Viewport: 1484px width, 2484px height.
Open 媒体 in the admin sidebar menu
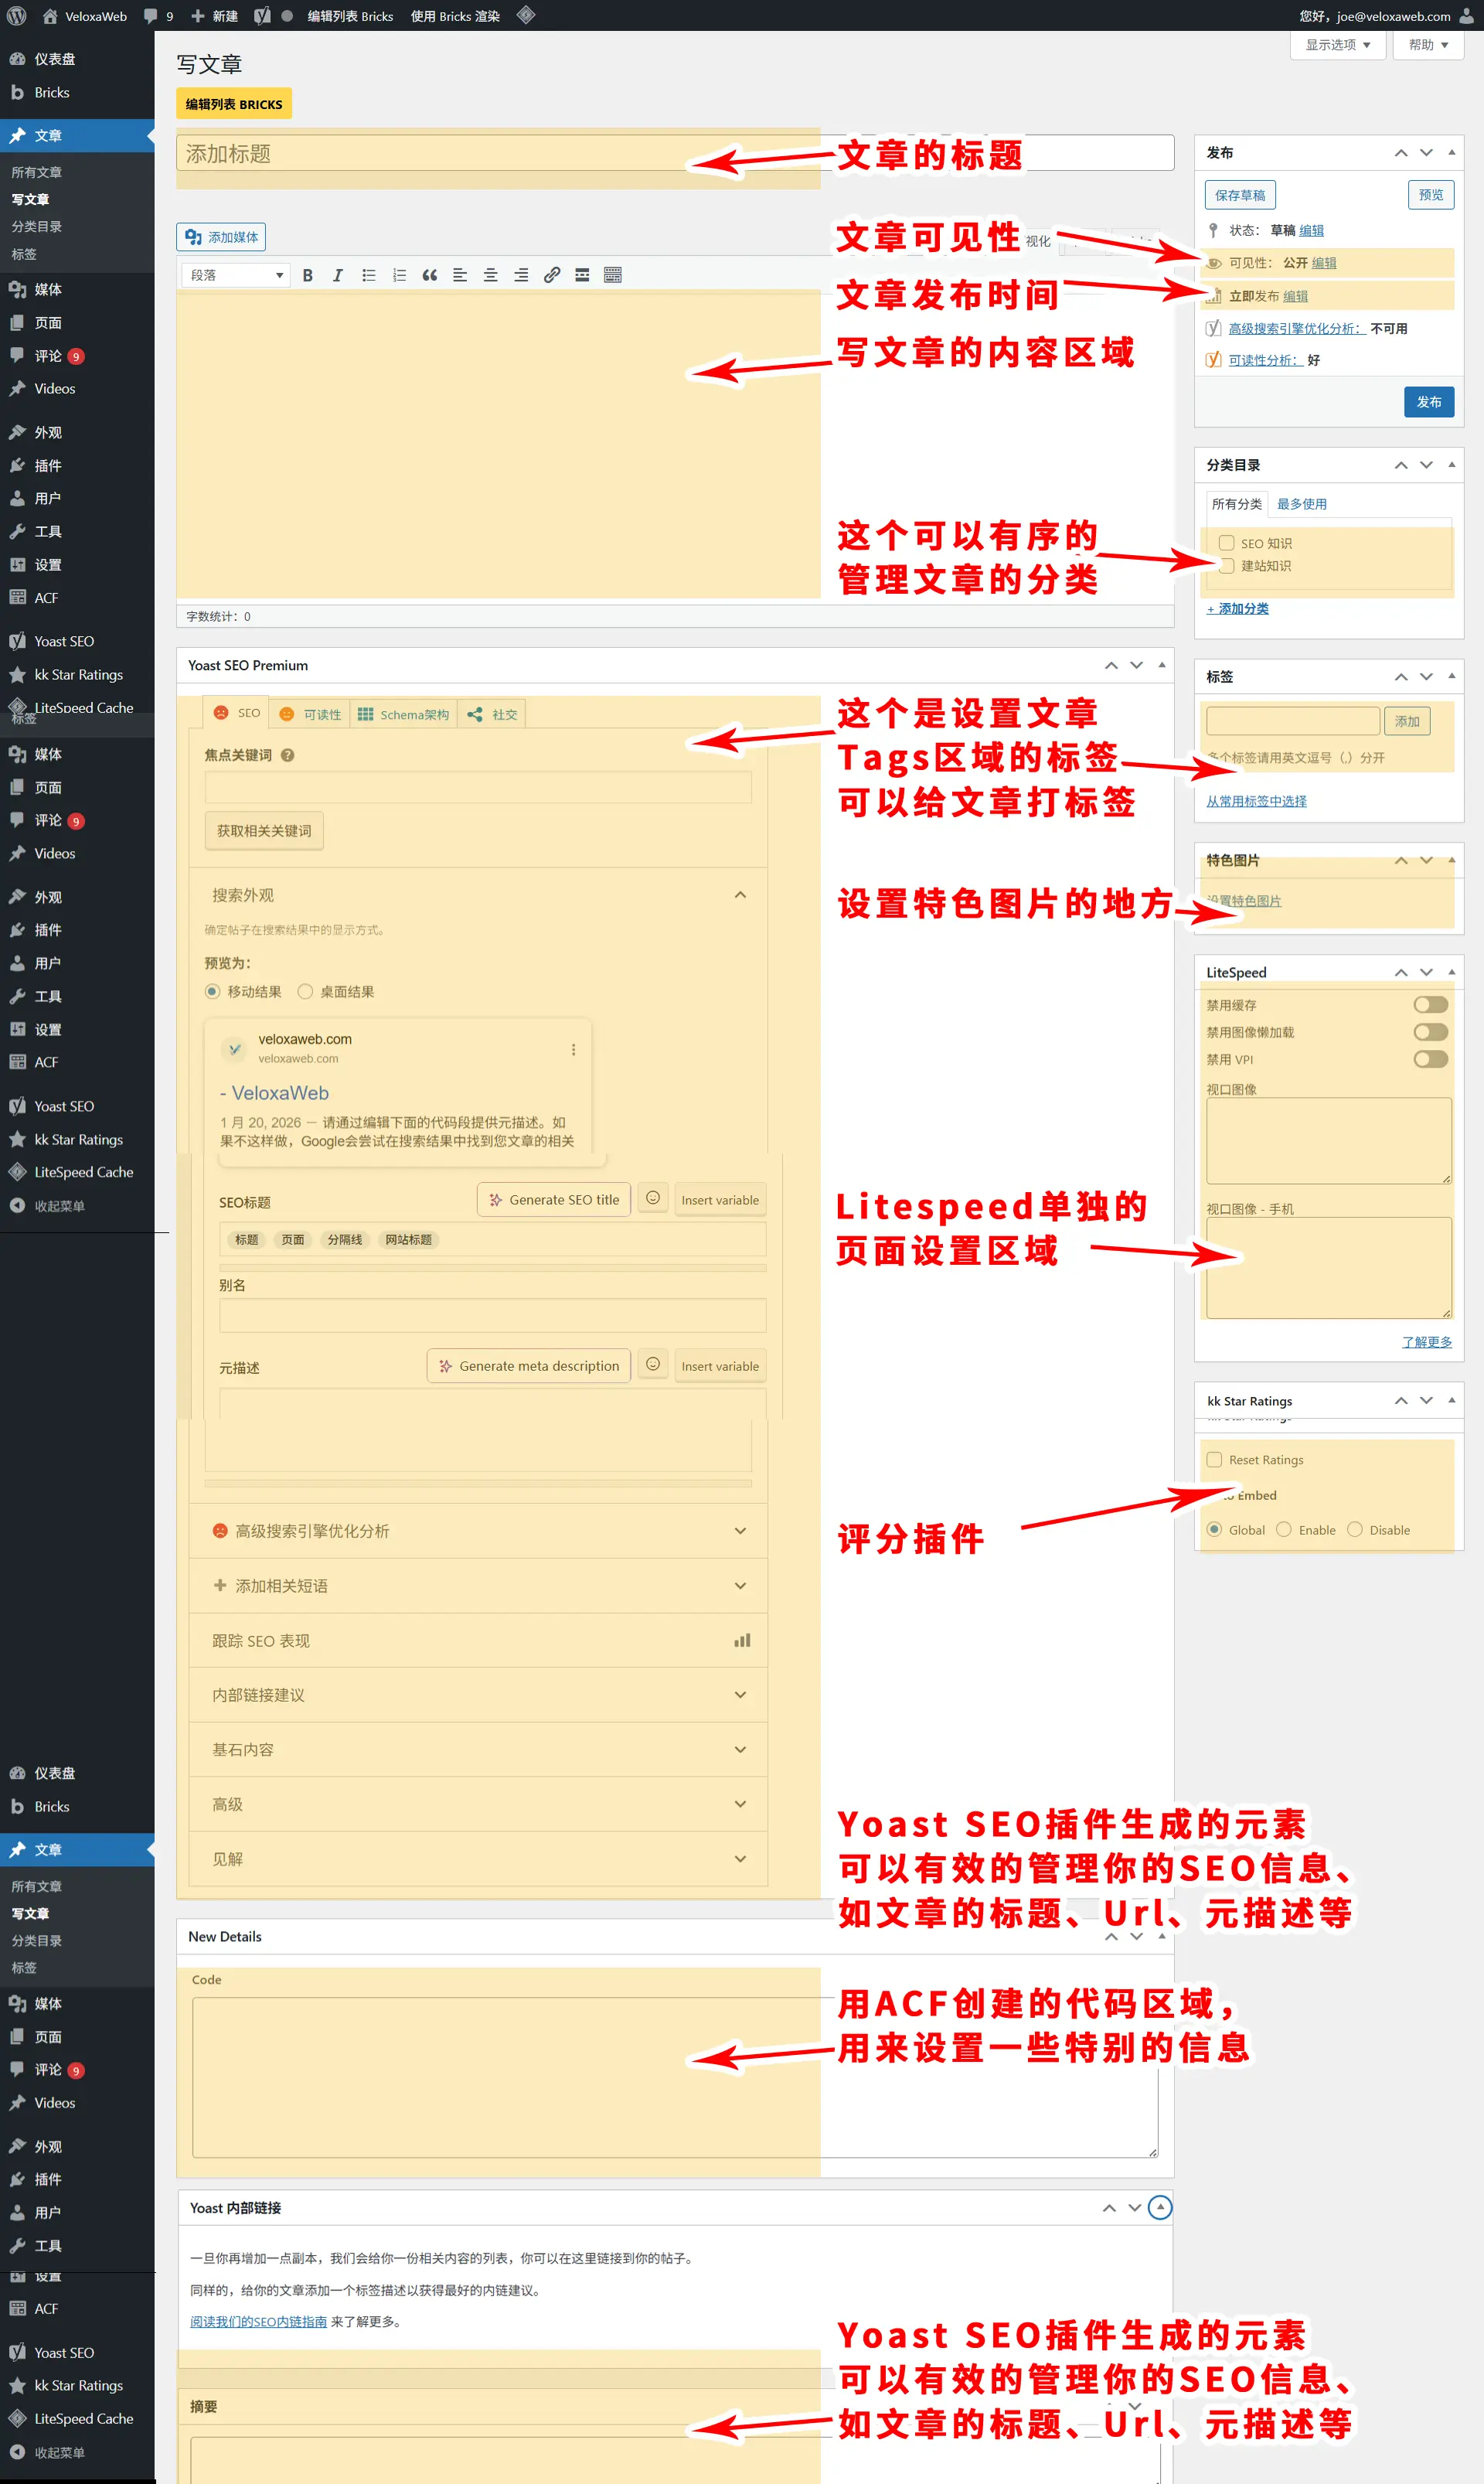48,290
